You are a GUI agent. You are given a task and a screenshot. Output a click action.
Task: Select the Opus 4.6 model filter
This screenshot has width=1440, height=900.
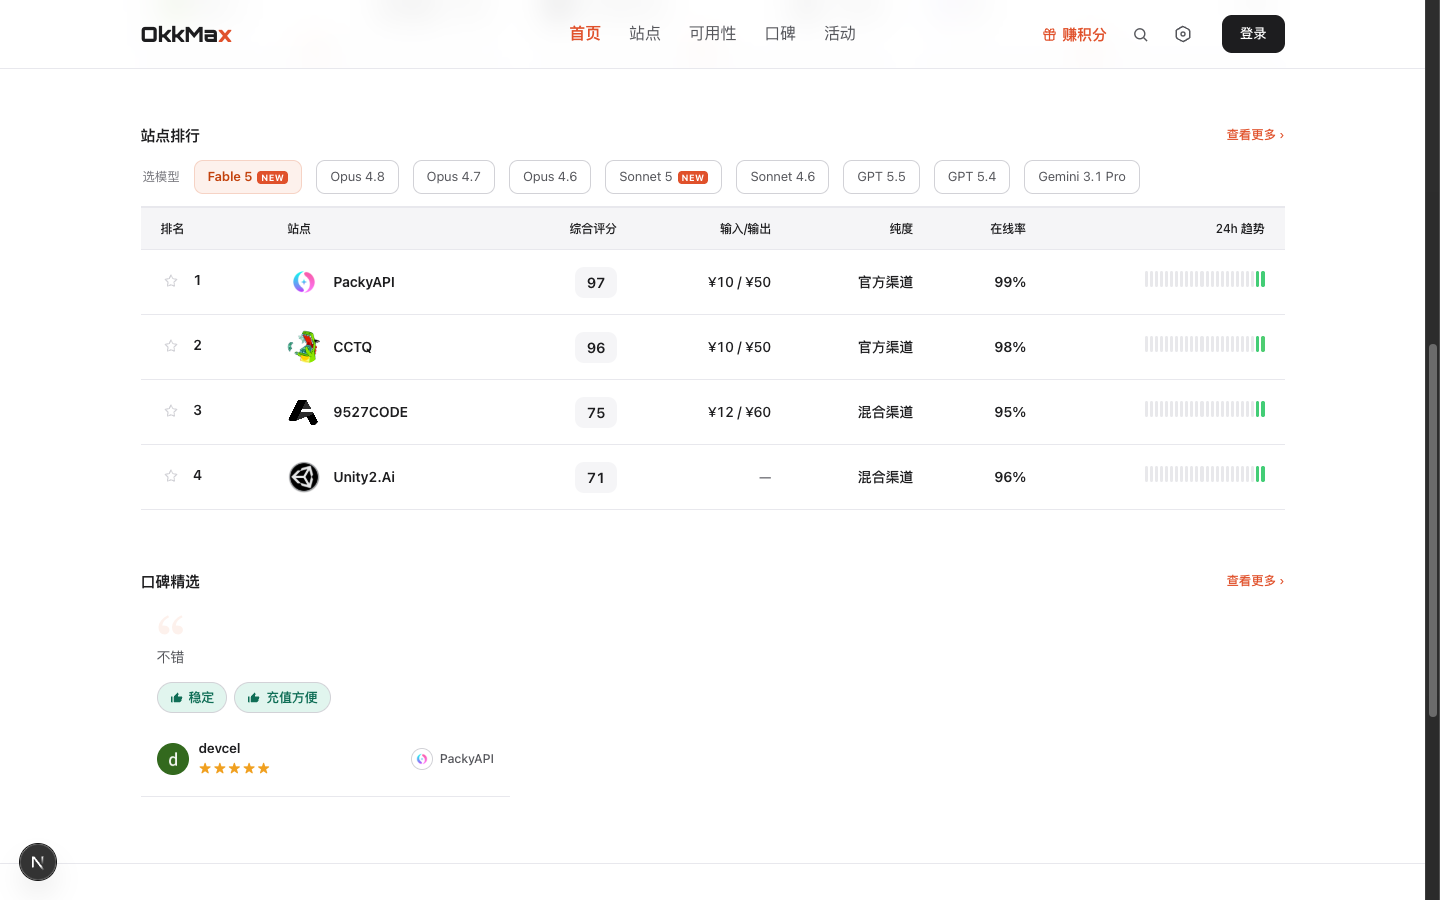[x=550, y=177]
